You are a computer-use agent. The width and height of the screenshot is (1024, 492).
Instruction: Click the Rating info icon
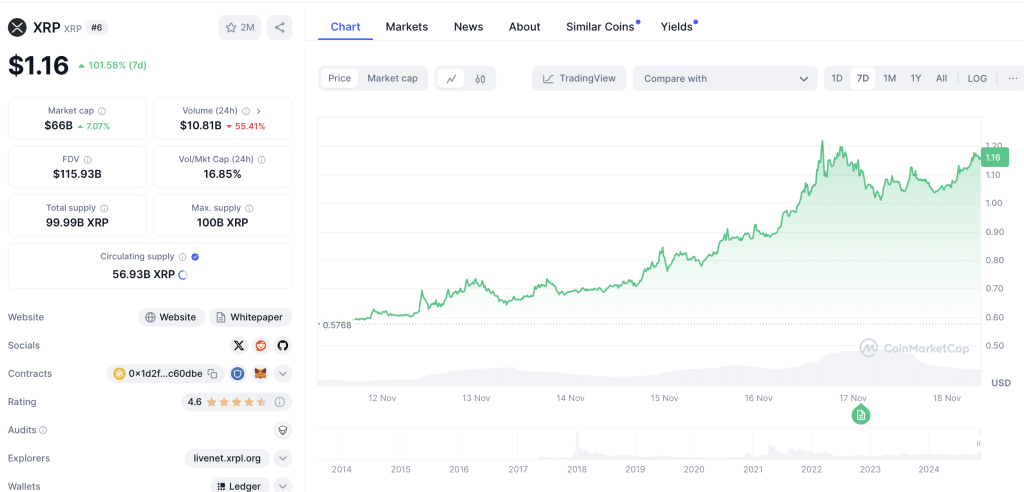(280, 402)
